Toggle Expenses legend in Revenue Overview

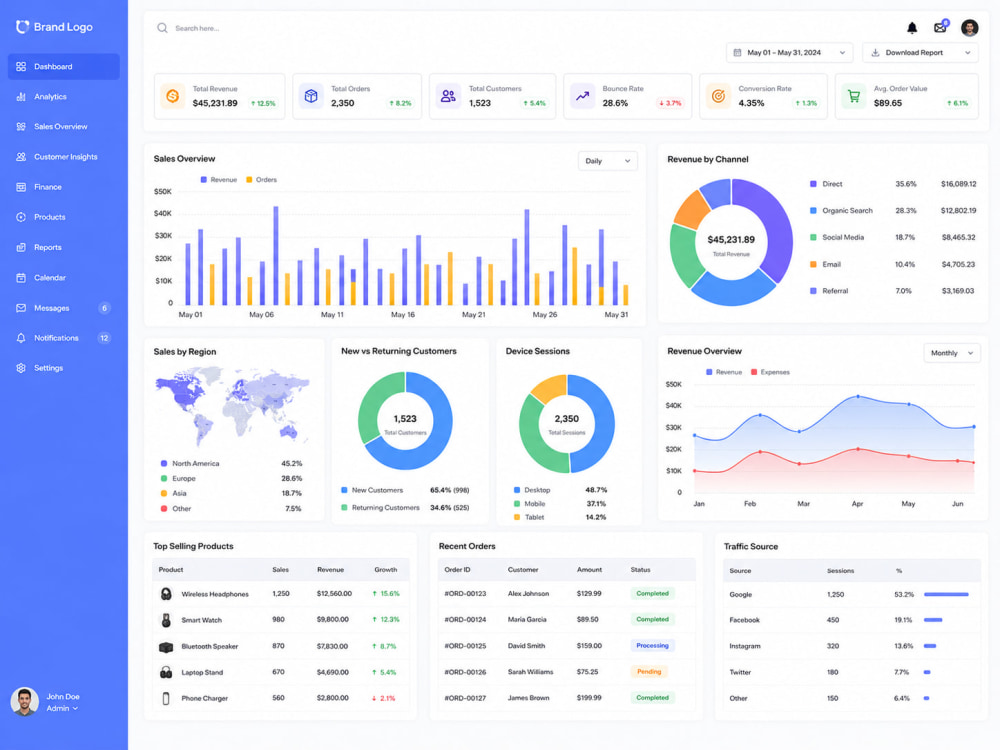click(770, 372)
